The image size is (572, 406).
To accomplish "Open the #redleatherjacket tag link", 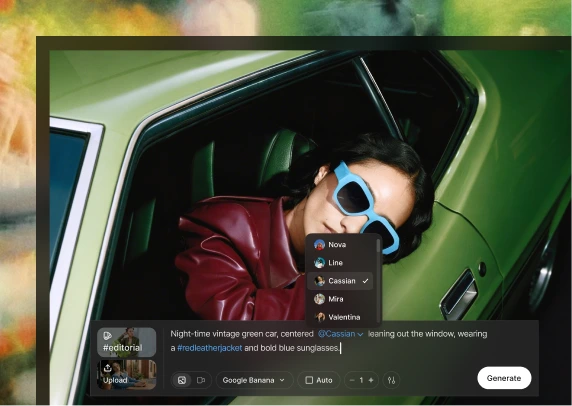I will [209, 348].
